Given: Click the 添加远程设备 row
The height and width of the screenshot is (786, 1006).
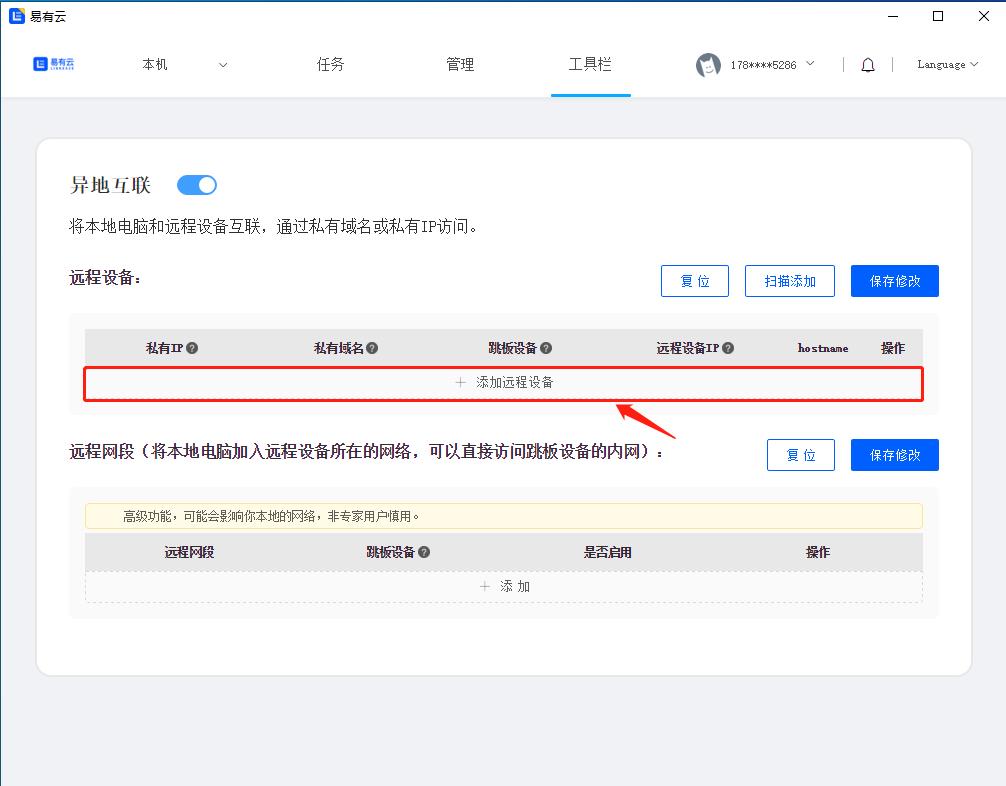Looking at the screenshot, I should [x=504, y=383].
